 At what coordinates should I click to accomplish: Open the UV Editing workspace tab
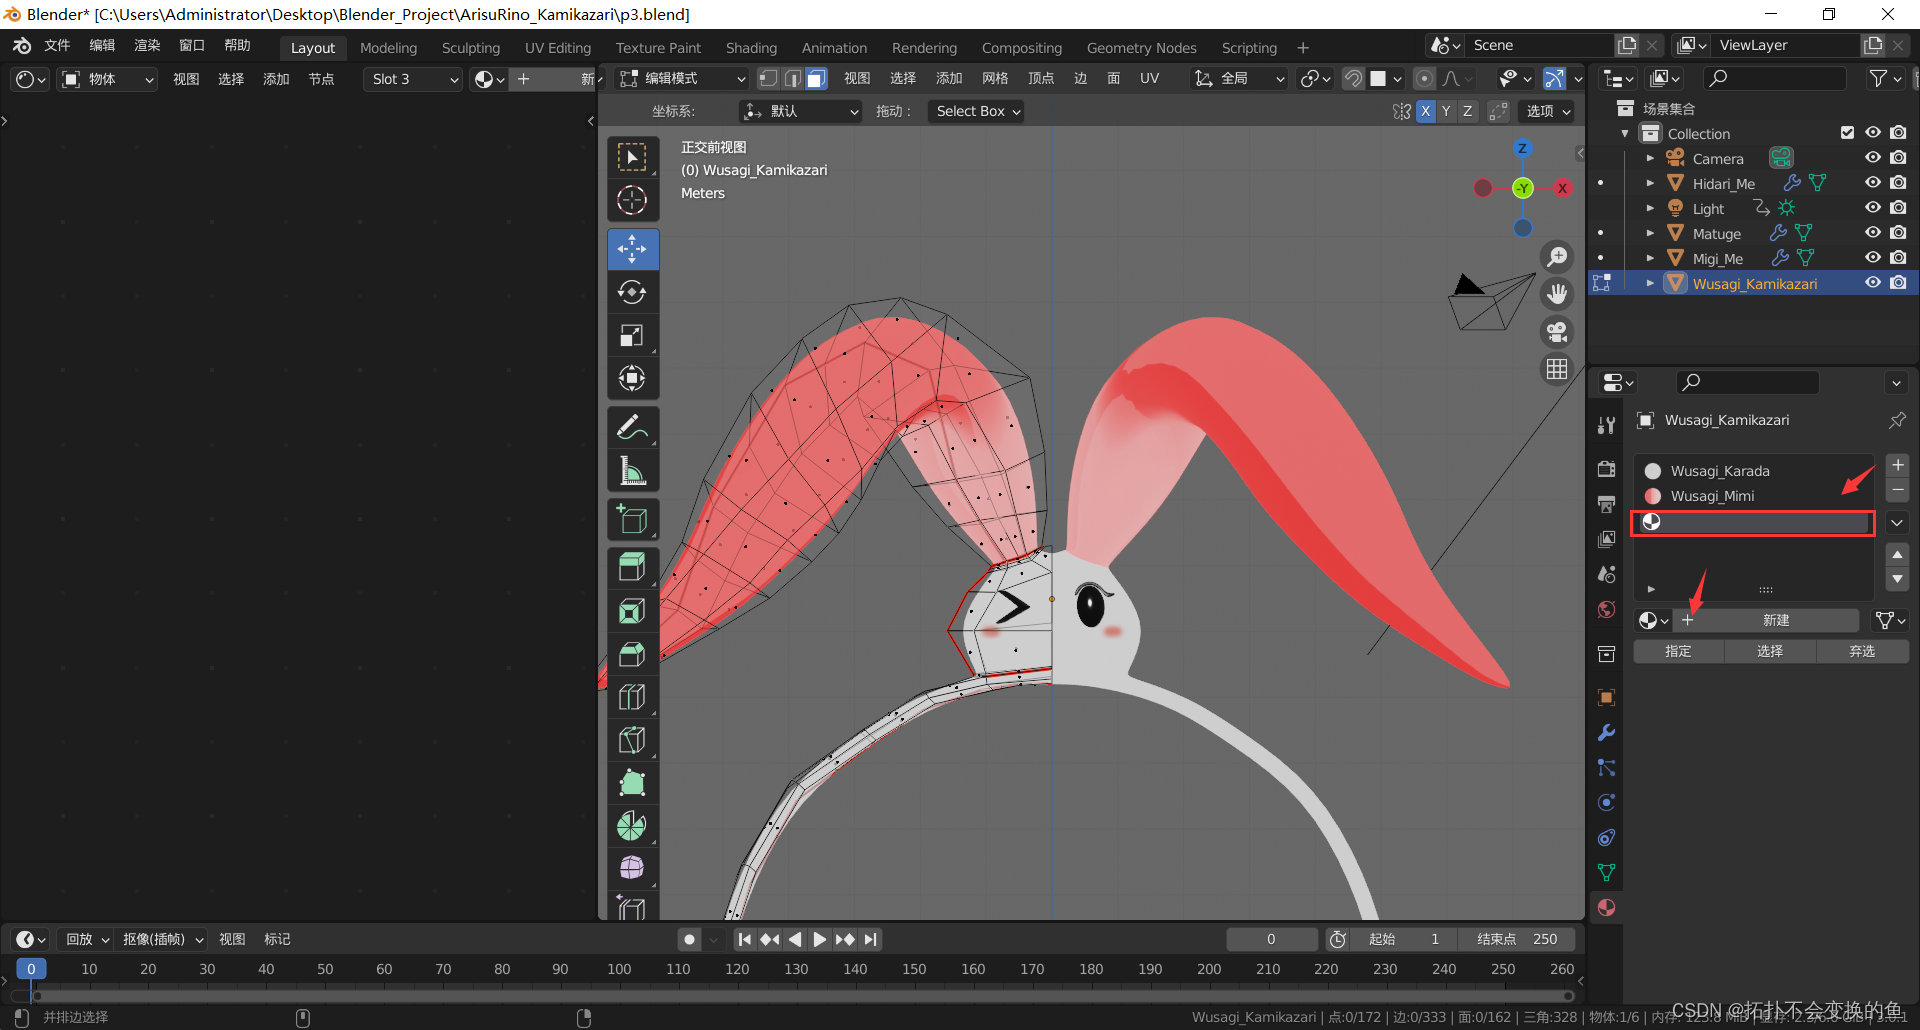[x=558, y=48]
